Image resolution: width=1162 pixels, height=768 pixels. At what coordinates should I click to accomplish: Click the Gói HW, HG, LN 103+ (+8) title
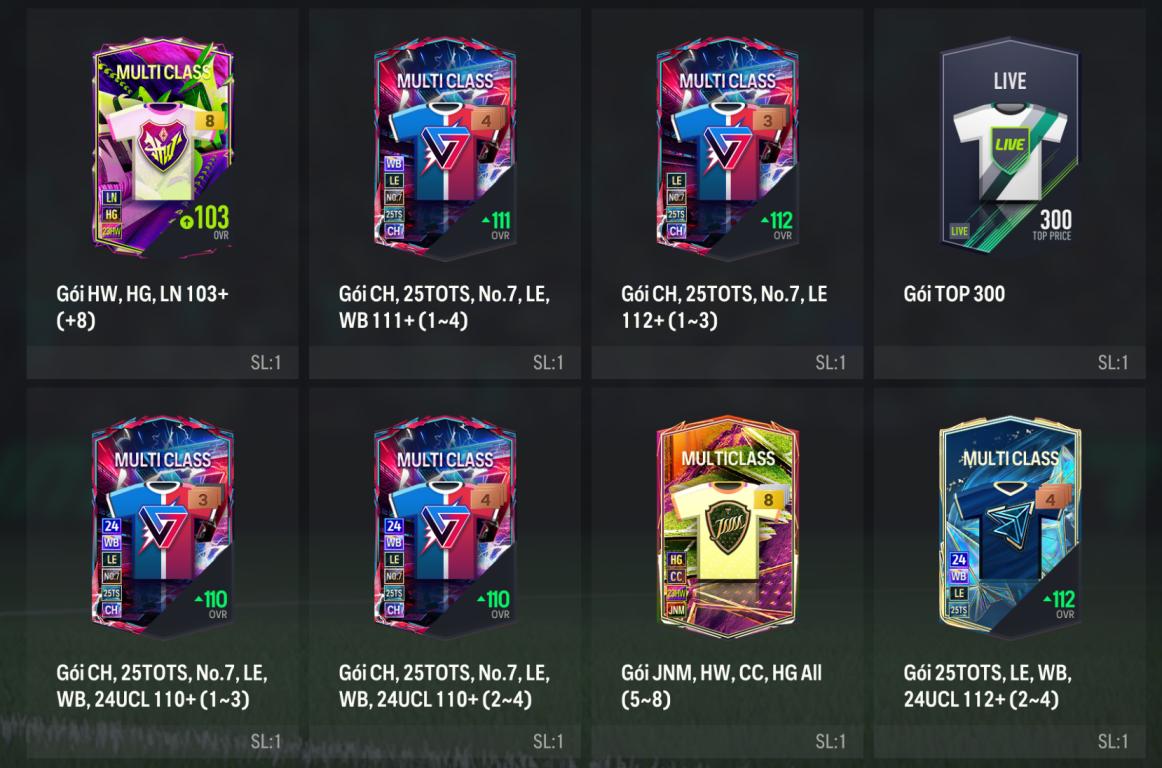(x=142, y=307)
